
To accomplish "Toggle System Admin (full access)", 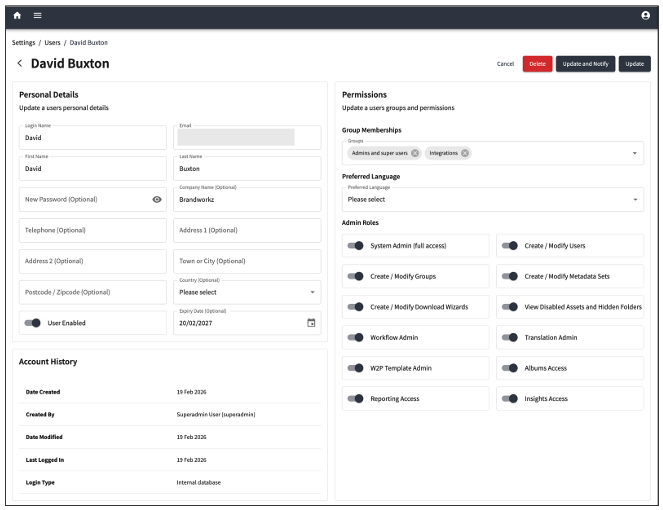I will click(356, 246).
